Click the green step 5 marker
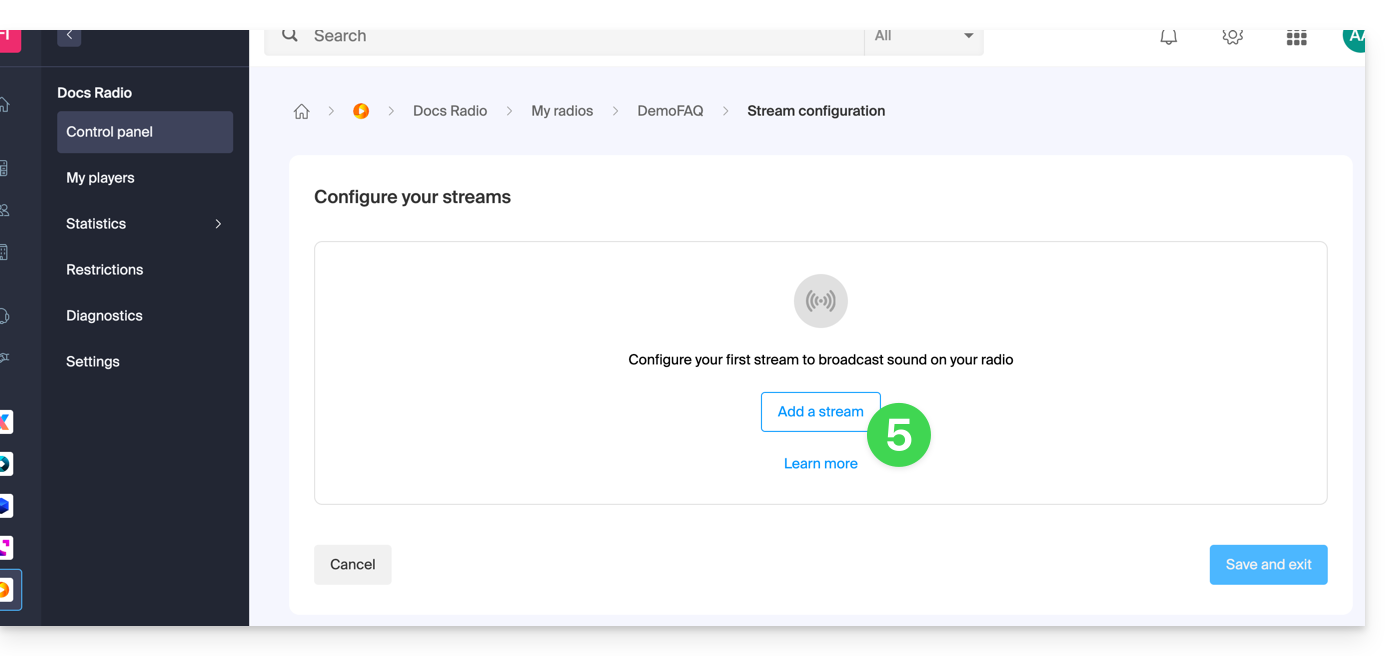The image size is (1395, 656). (x=898, y=435)
